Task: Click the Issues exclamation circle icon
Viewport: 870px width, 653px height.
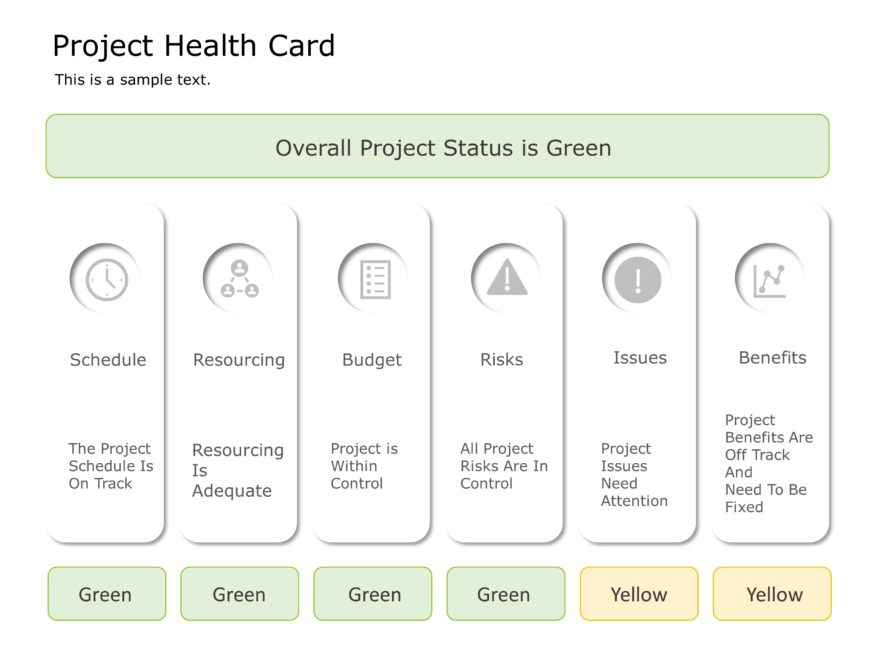Action: (638, 279)
